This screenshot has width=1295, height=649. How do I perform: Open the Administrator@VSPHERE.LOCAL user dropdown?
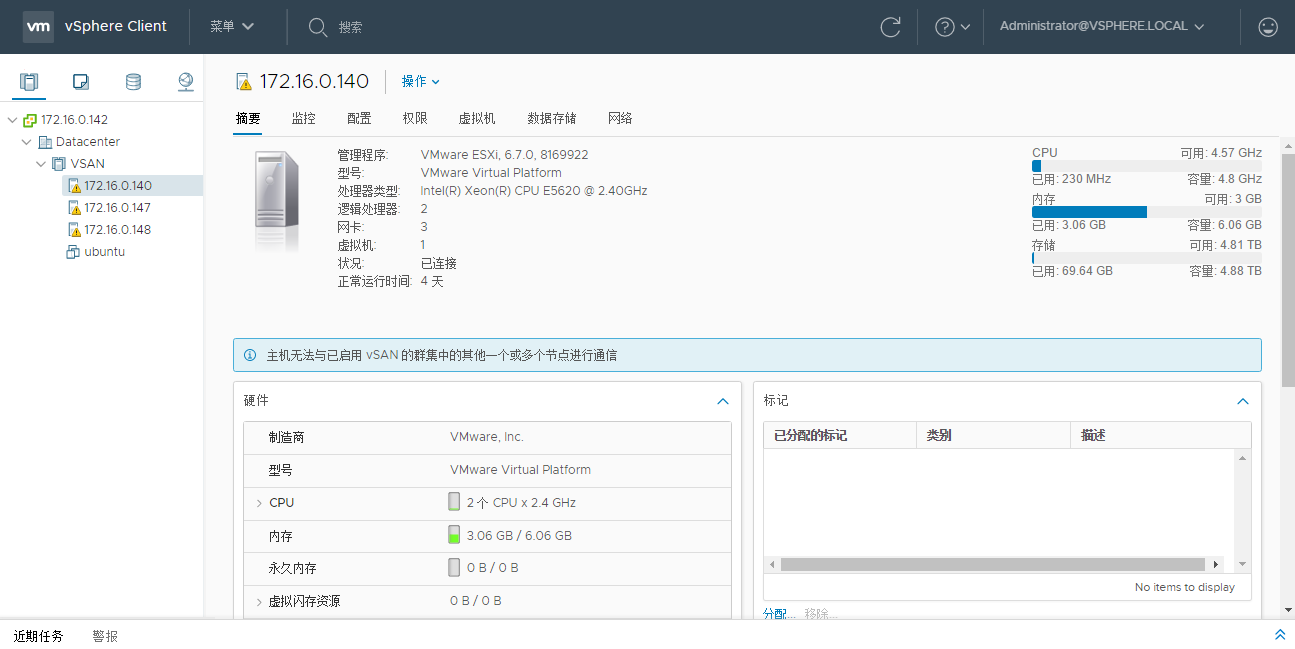[1102, 27]
